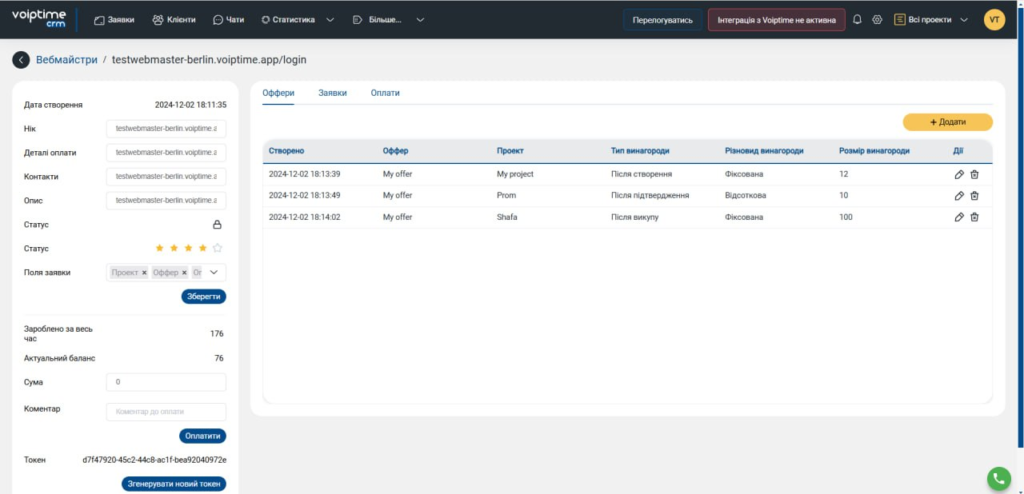Image resolution: width=1024 pixels, height=494 pixels.
Task: Focus the Коментар до оплати field
Action: [166, 412]
